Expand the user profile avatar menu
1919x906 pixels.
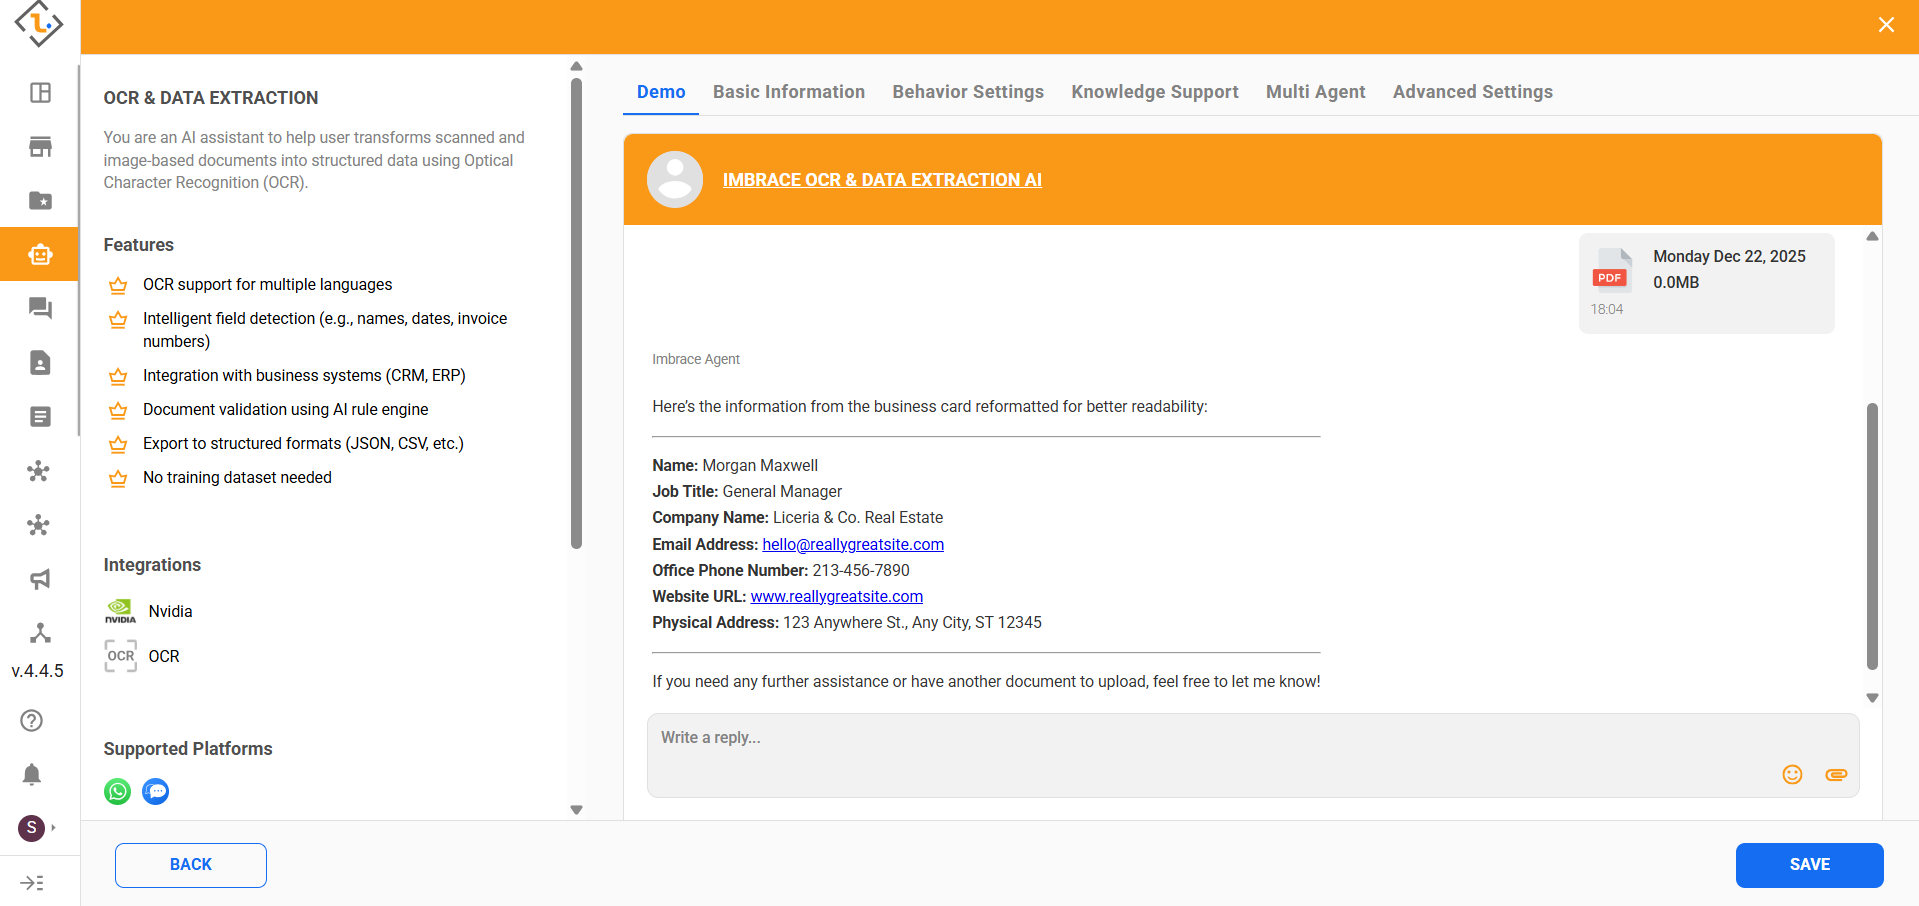tap(33, 828)
